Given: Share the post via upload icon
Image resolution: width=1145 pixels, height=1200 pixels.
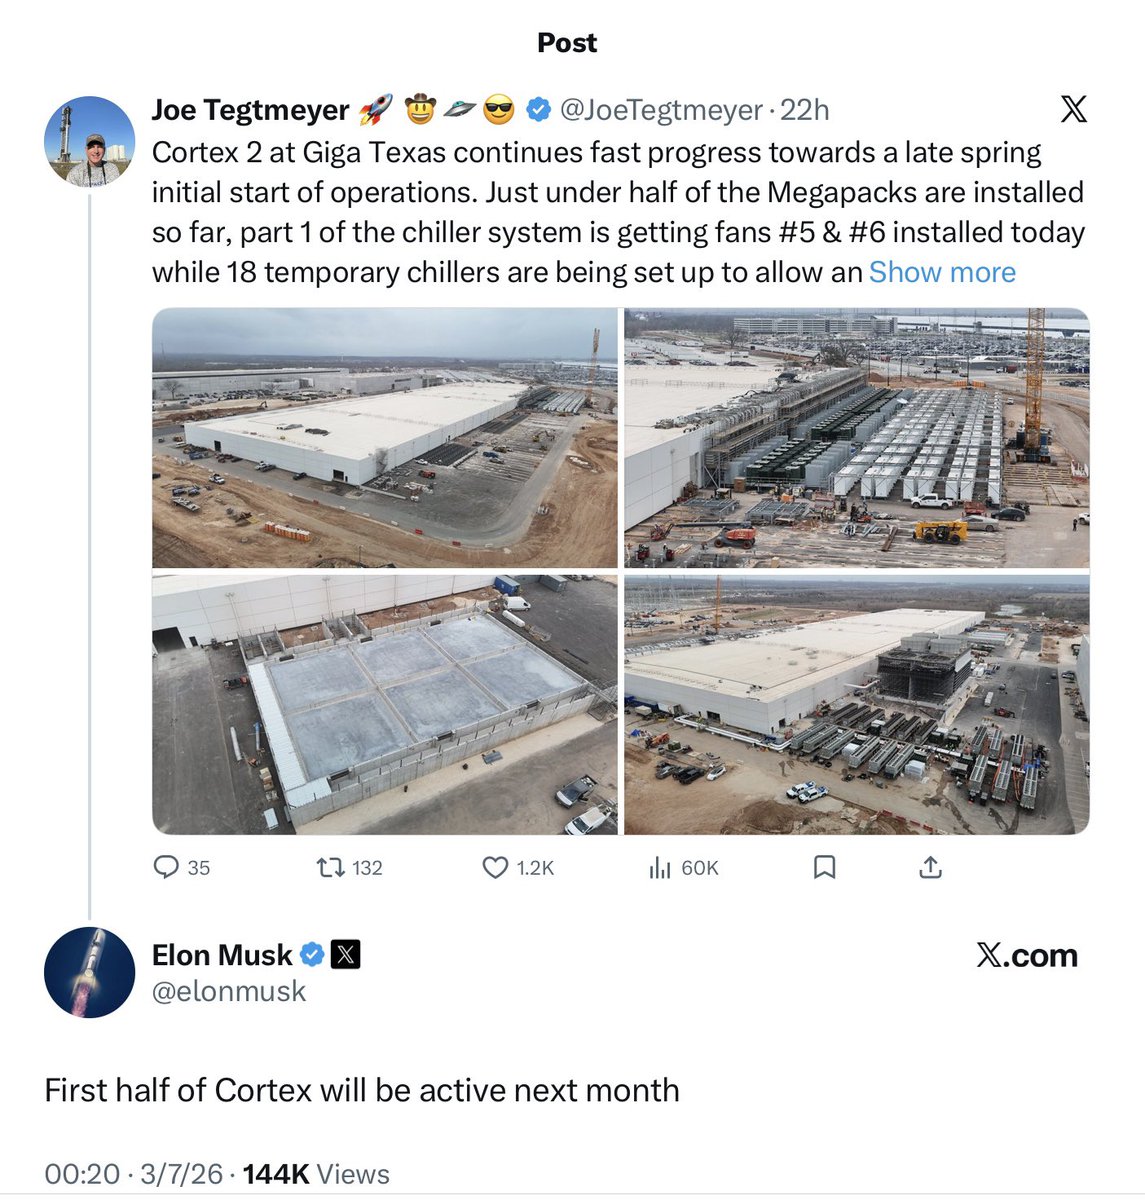Looking at the screenshot, I should (930, 868).
